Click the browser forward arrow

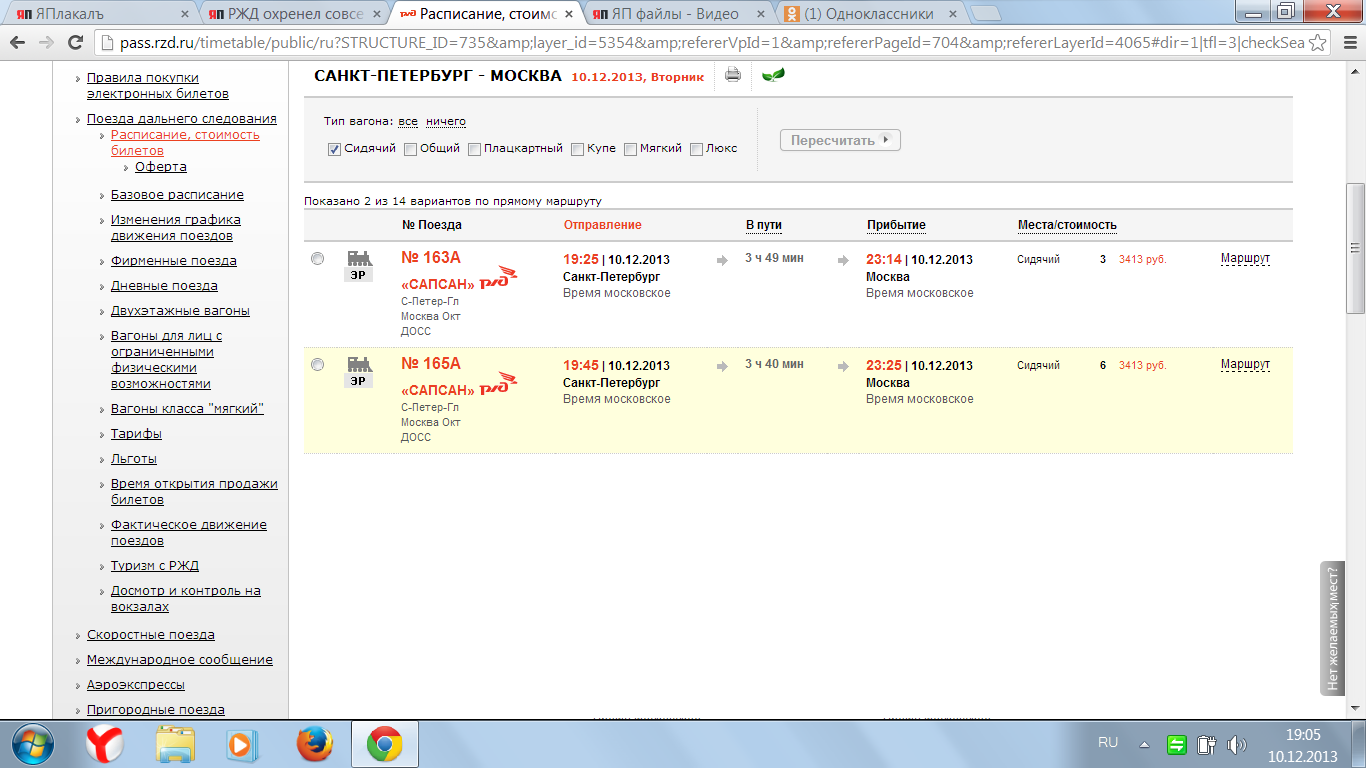click(46, 43)
